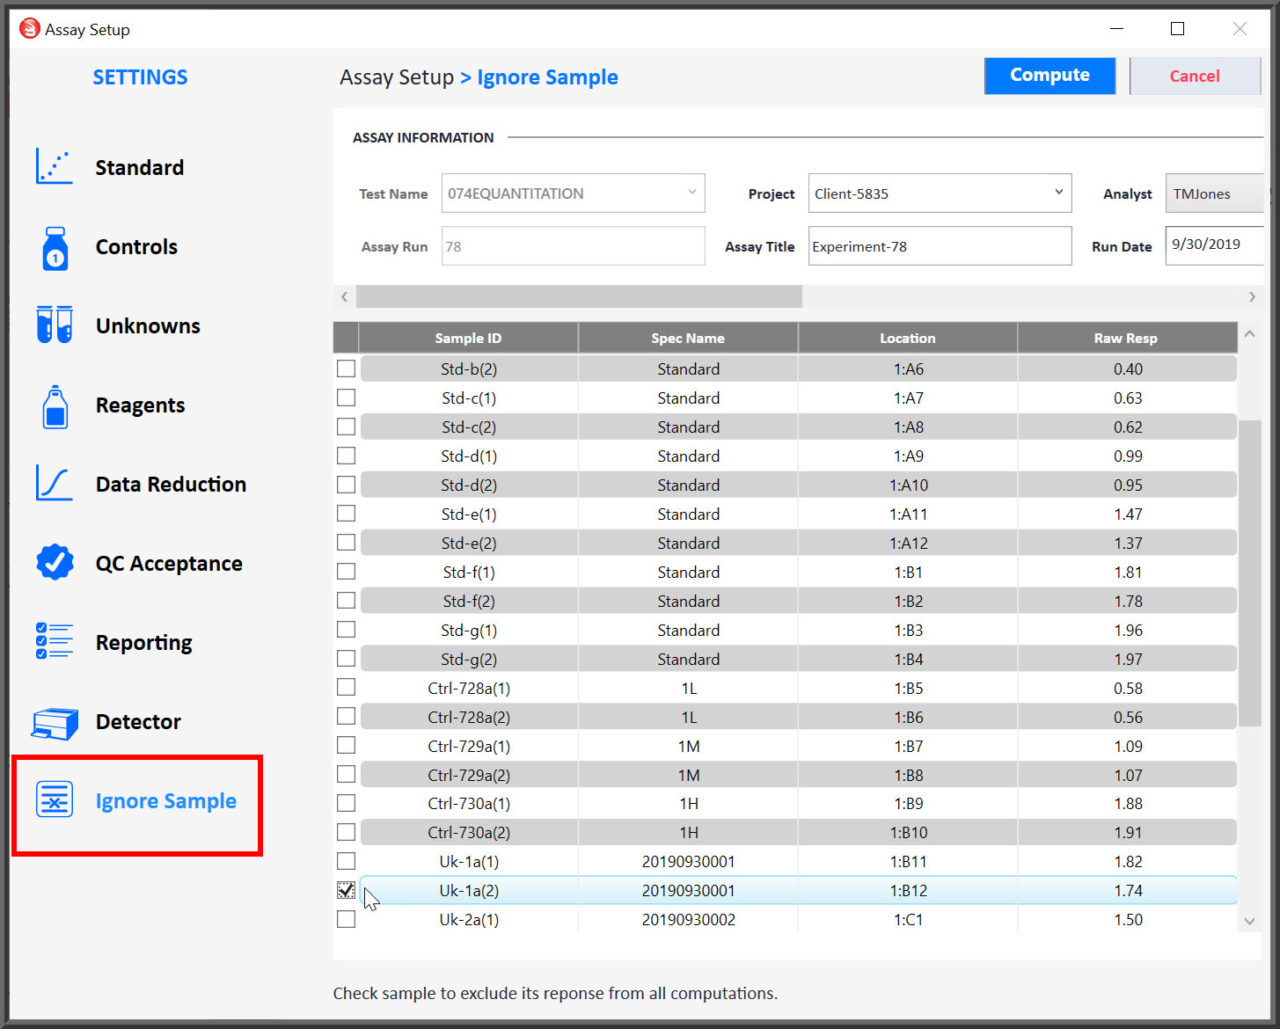Click the Cancel button

[x=1195, y=76]
